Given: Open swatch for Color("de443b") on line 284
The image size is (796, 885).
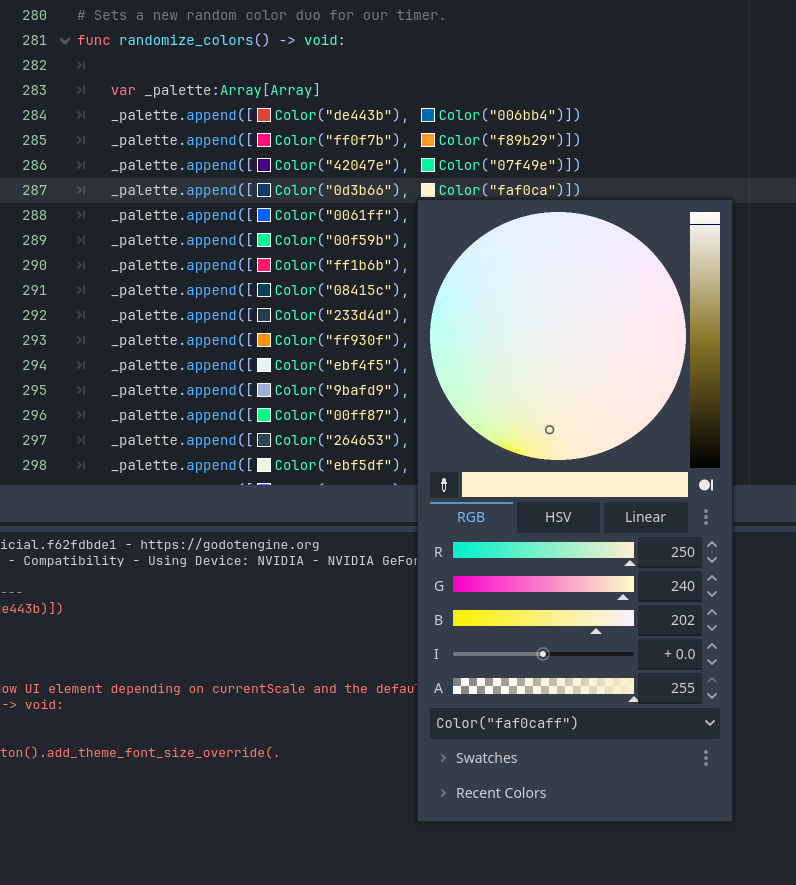Looking at the screenshot, I should (264, 115).
